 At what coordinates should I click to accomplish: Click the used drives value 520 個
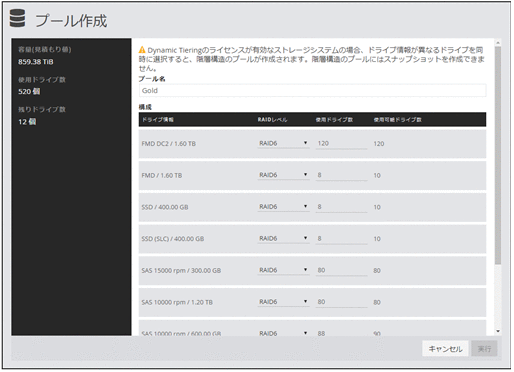tap(29, 92)
